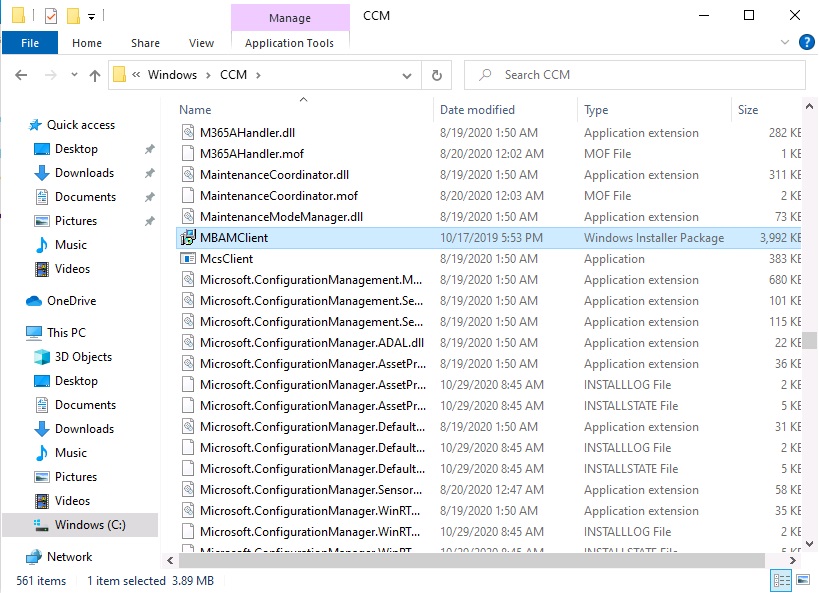Screen dimensions: 819x593
Task: Click the Music icon under Quick access
Action: coord(42,245)
